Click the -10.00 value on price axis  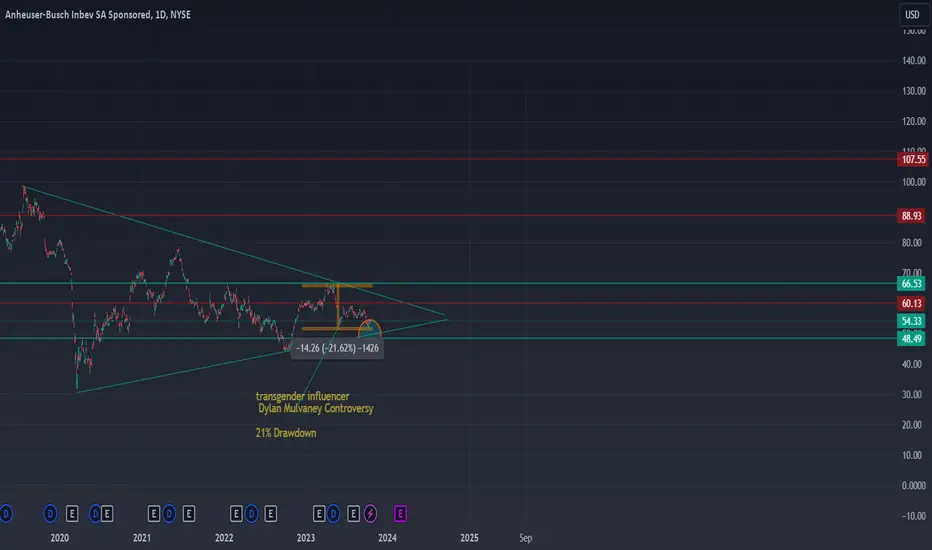point(914,516)
